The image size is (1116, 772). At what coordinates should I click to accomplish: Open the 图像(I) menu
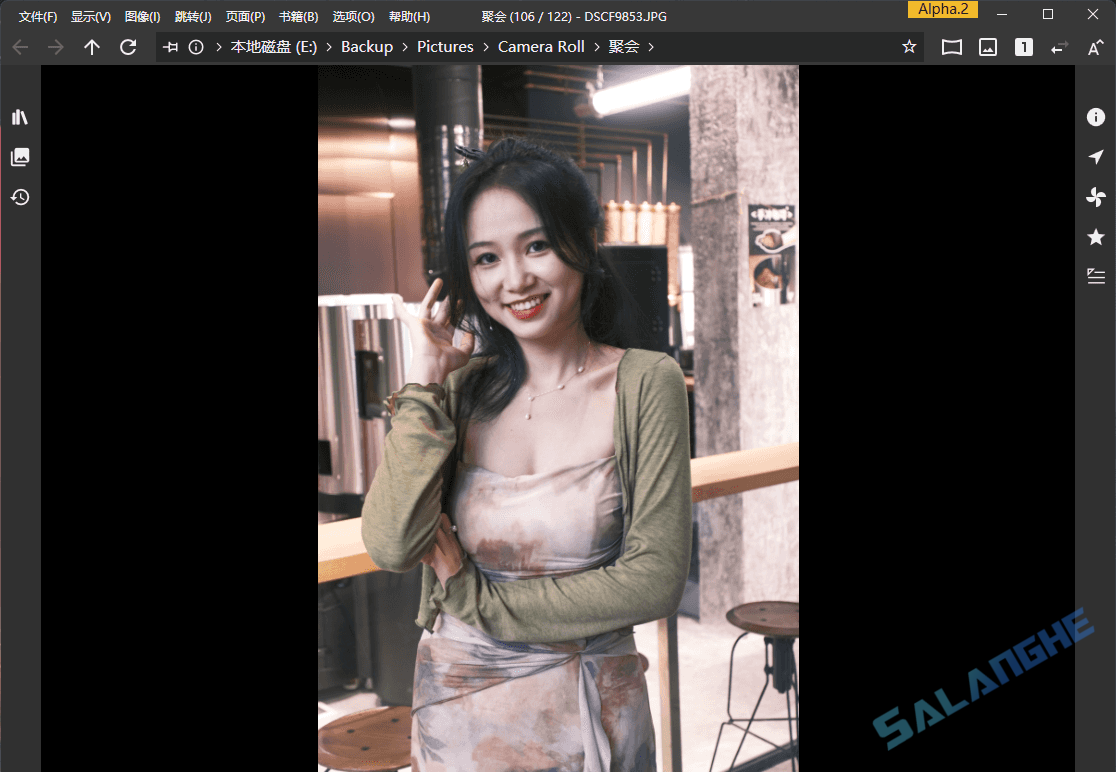(x=141, y=16)
